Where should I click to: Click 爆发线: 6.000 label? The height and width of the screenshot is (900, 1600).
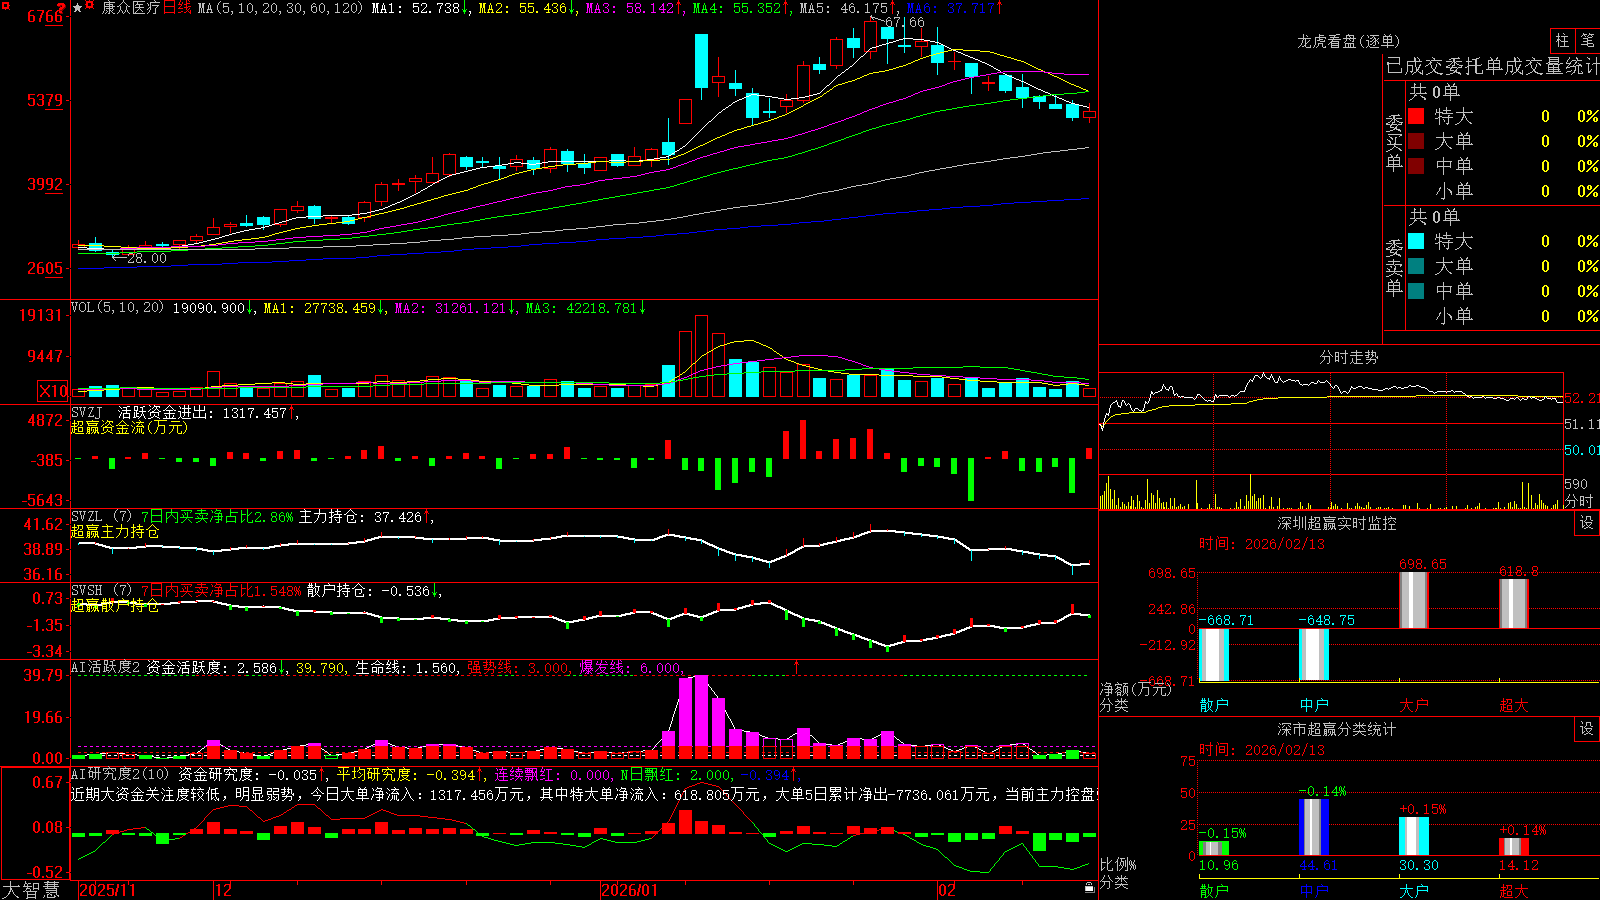pos(633,667)
